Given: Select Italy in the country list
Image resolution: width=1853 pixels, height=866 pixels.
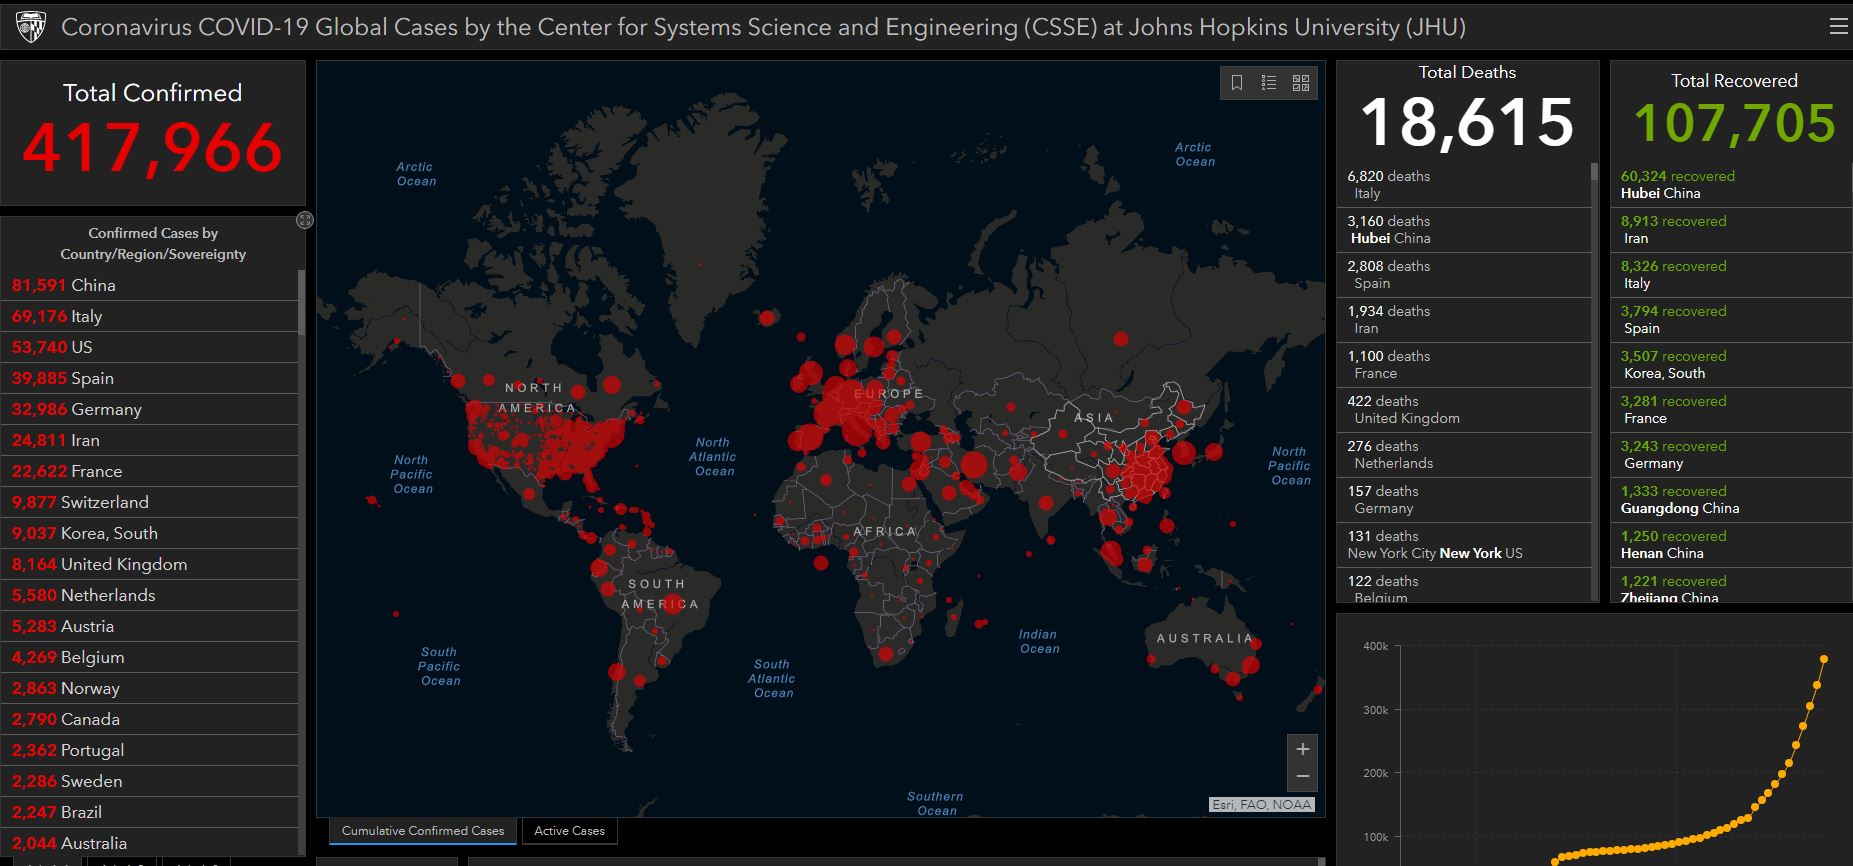Looking at the screenshot, I should (x=149, y=316).
